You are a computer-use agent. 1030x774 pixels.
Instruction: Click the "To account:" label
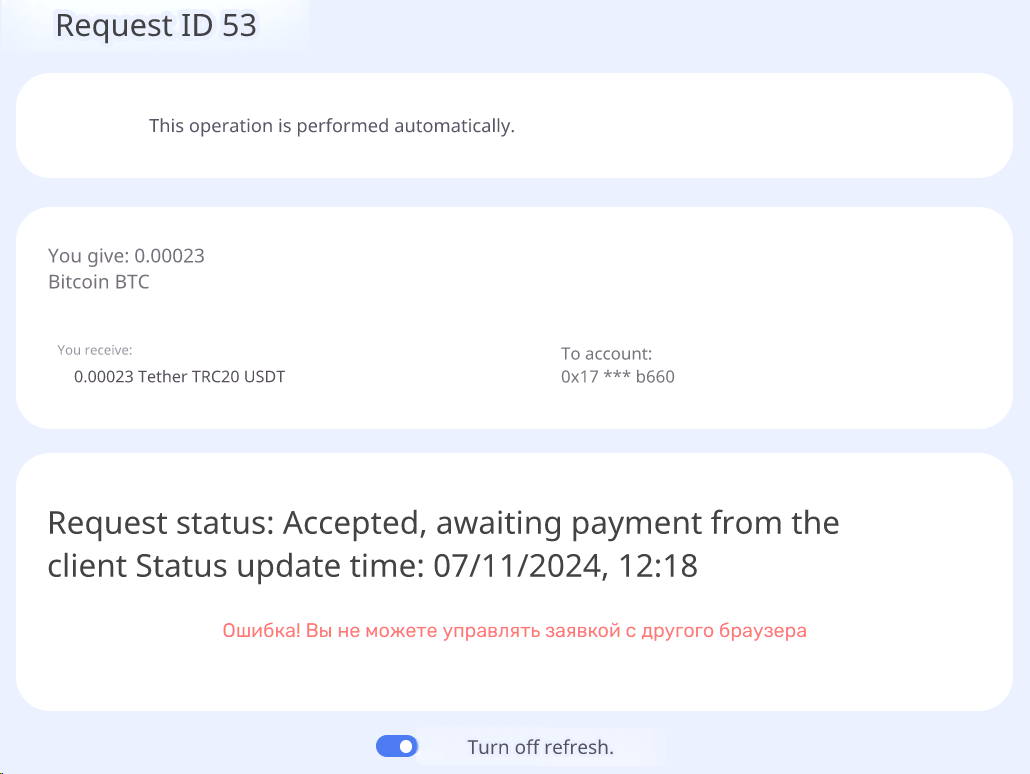pyautogui.click(x=606, y=354)
